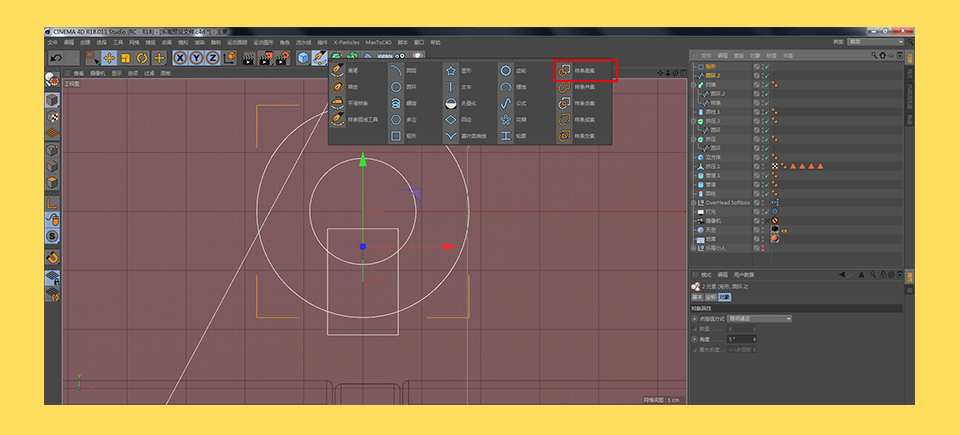Open the X-Particles menu
The width and height of the screenshot is (960, 435).
point(347,43)
